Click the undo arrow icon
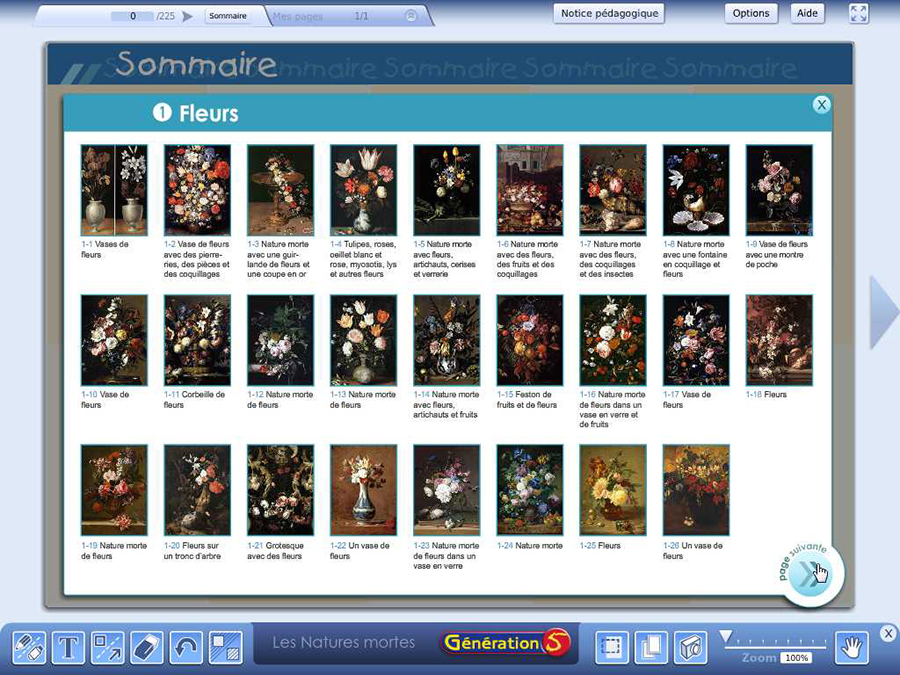 click(186, 648)
